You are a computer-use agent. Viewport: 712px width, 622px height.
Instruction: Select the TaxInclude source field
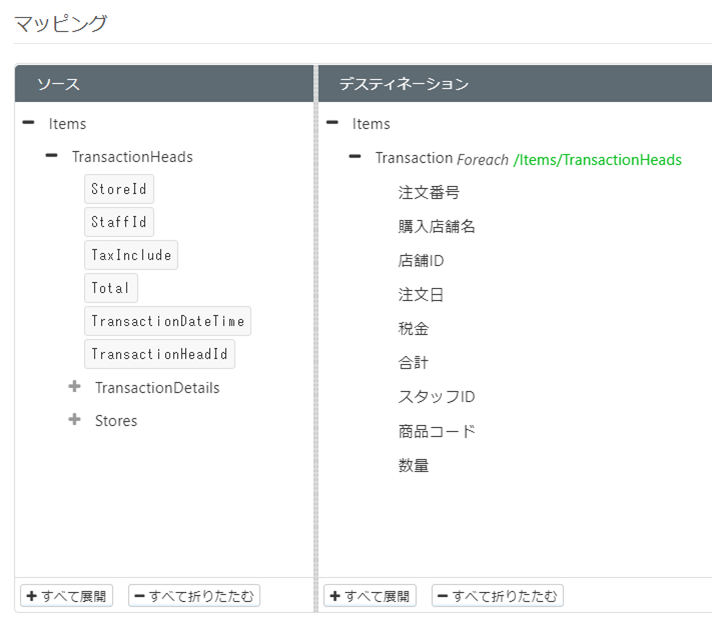131,255
